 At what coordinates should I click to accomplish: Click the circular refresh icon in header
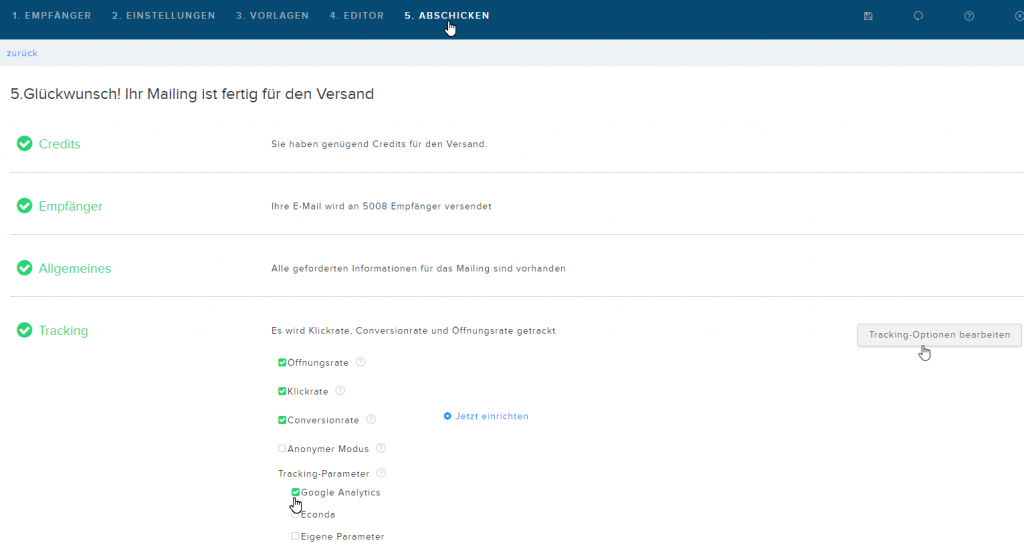[918, 16]
